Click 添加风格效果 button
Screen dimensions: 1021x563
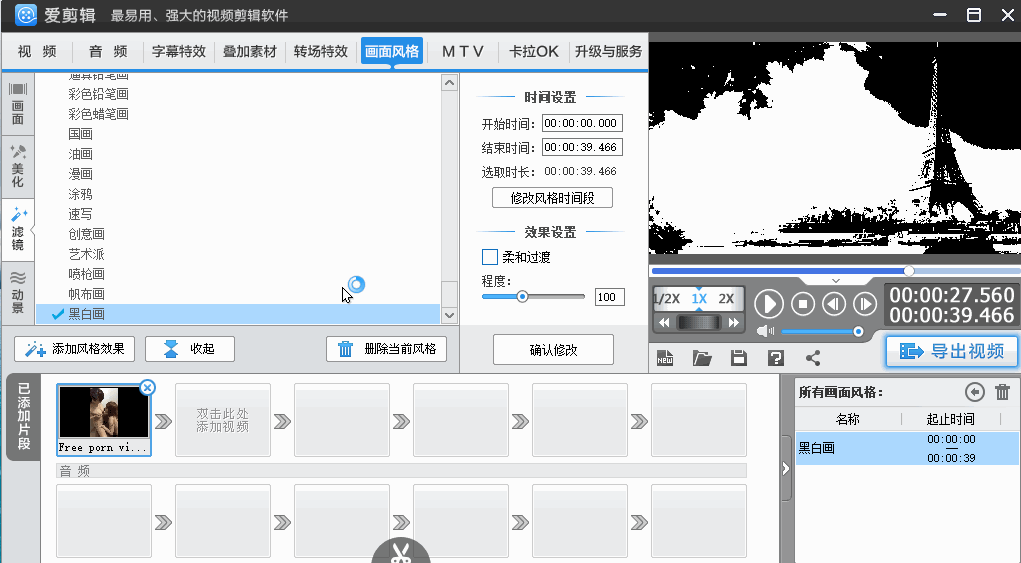click(x=75, y=349)
